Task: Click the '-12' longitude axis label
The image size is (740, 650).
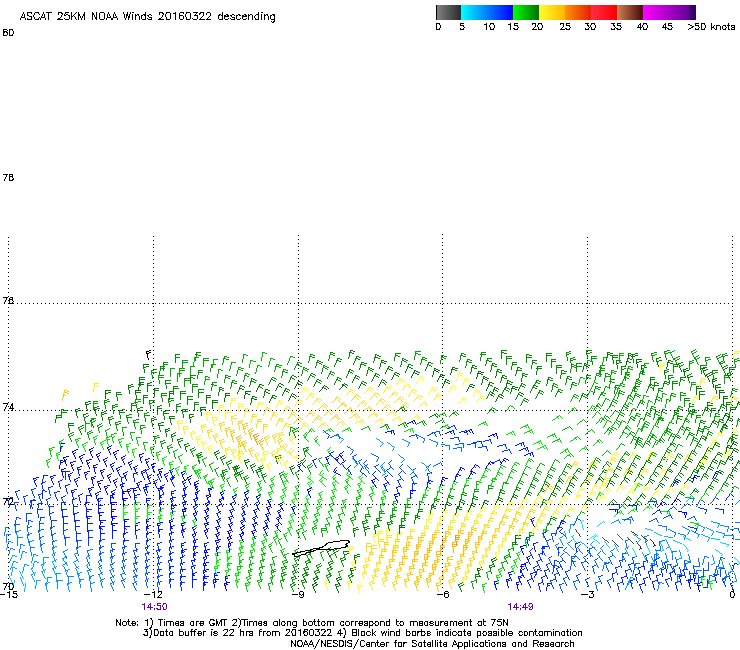Action: (x=153, y=594)
